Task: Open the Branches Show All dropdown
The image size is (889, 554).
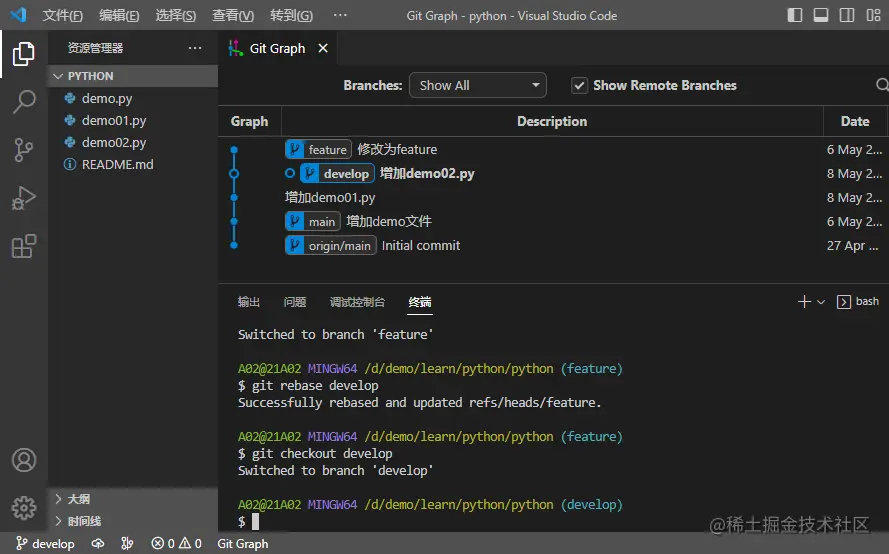Action: 477,86
